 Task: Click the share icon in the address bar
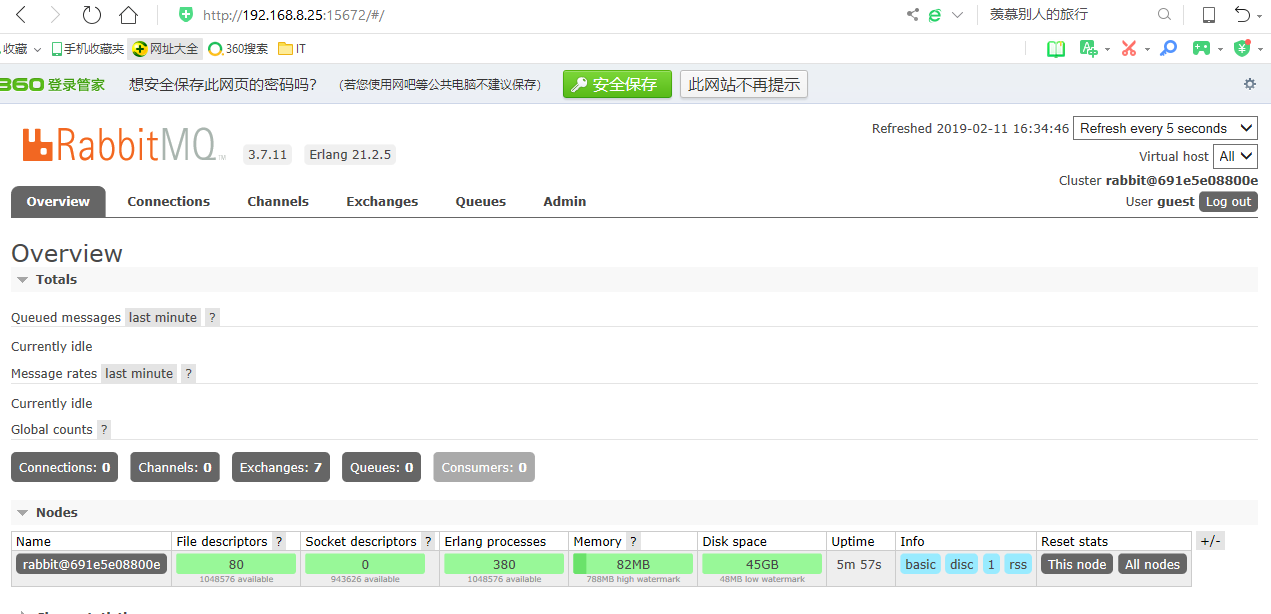912,15
